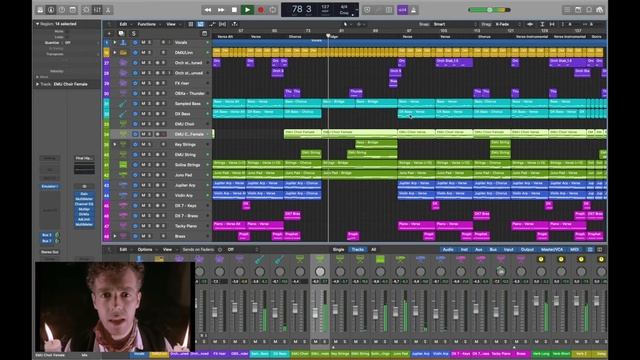Filter mixer by Master/VCA strips
640x360 pixels.
tap(552, 249)
